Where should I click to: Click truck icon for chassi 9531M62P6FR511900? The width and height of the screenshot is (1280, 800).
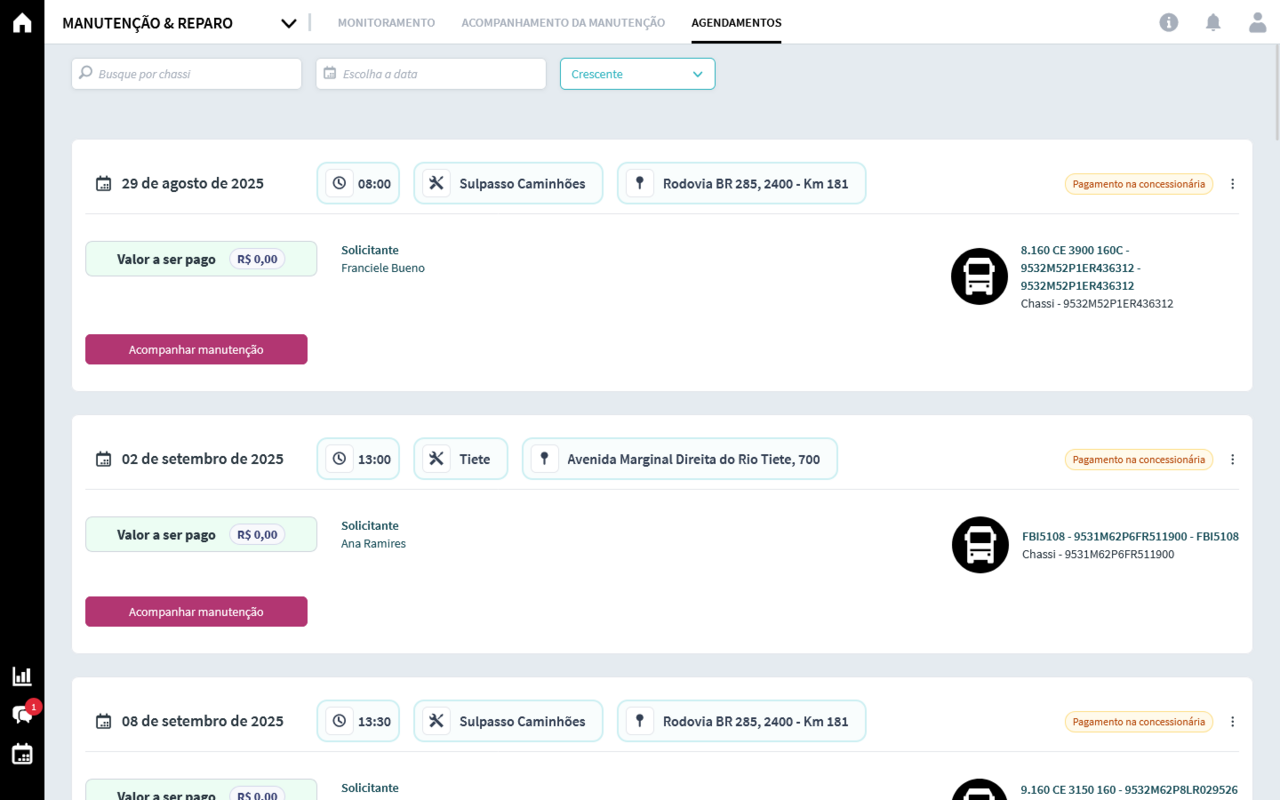click(980, 545)
